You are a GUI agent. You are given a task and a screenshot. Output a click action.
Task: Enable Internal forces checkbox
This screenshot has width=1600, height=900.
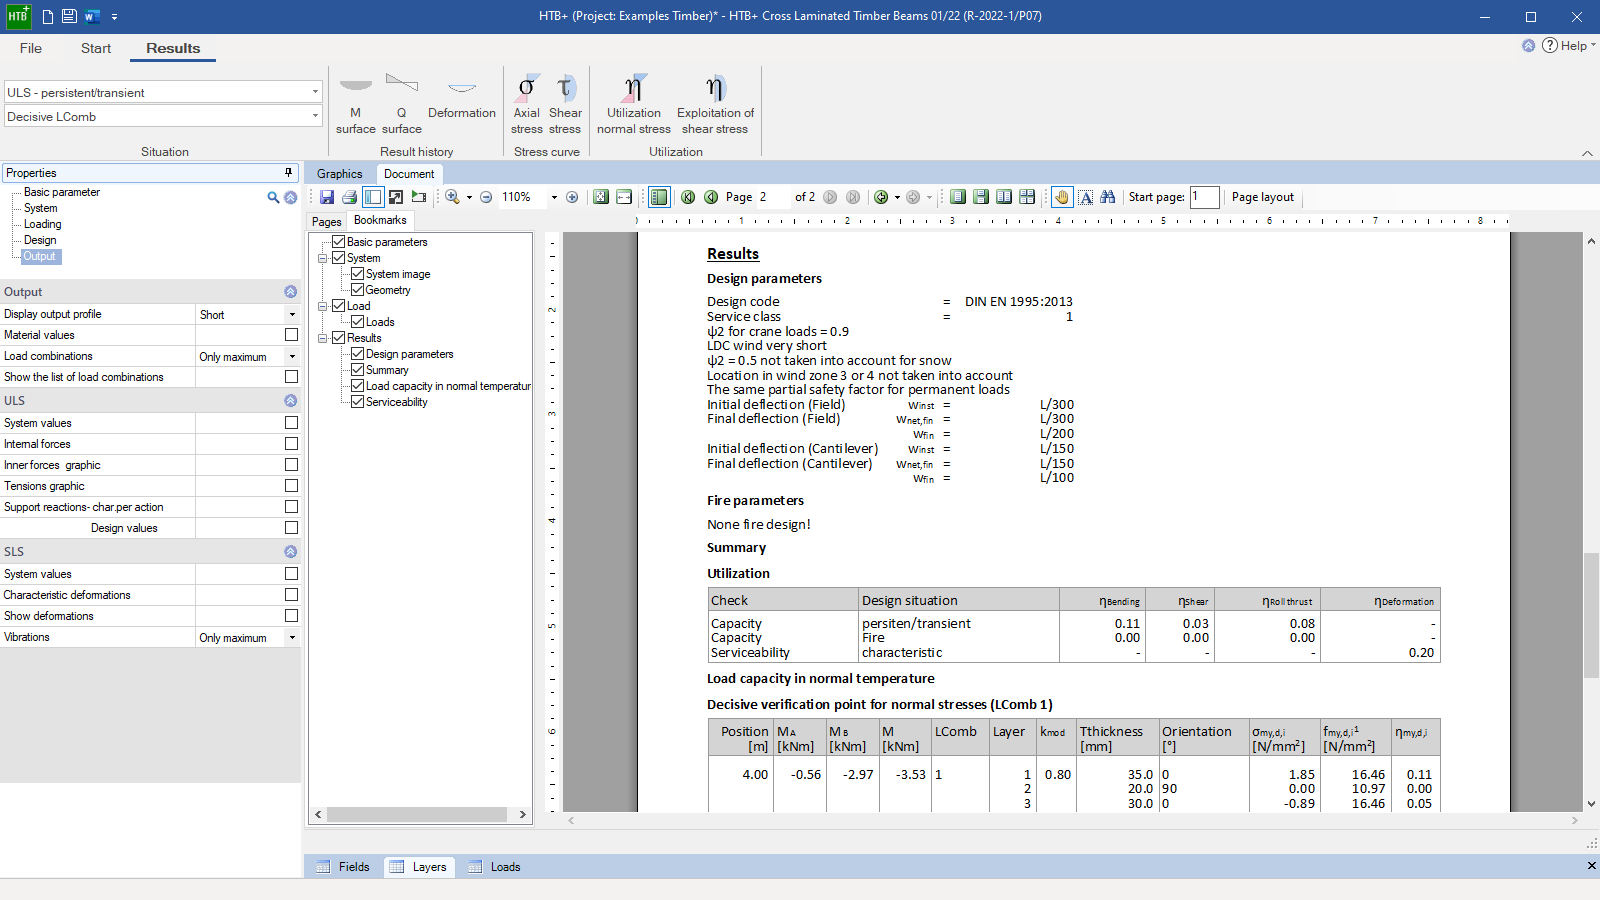(x=291, y=444)
